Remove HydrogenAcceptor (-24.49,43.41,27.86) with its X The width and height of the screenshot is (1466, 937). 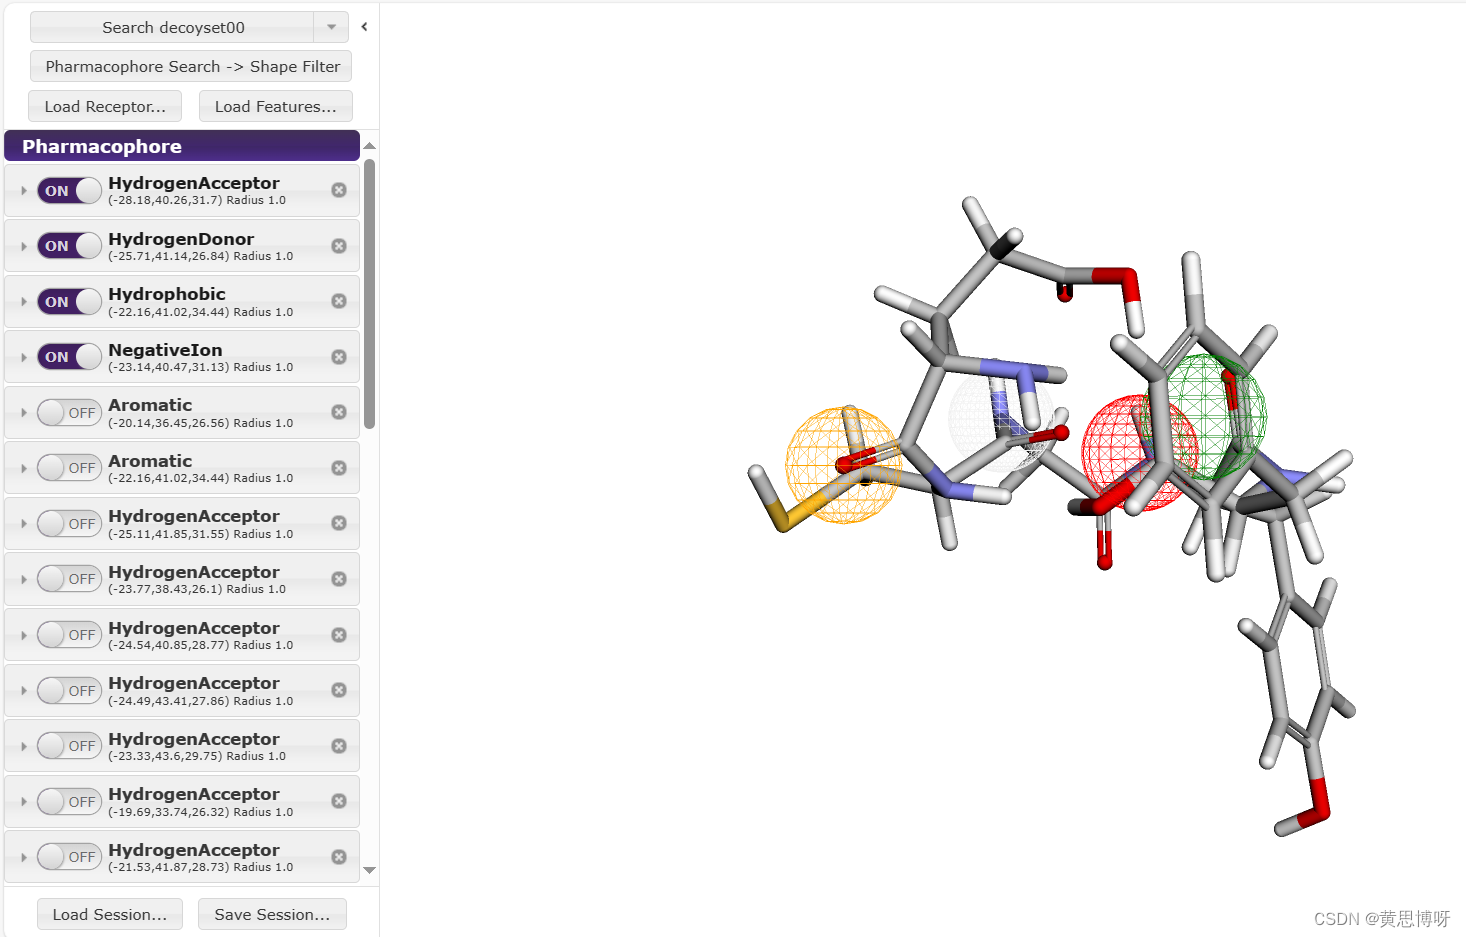click(339, 690)
